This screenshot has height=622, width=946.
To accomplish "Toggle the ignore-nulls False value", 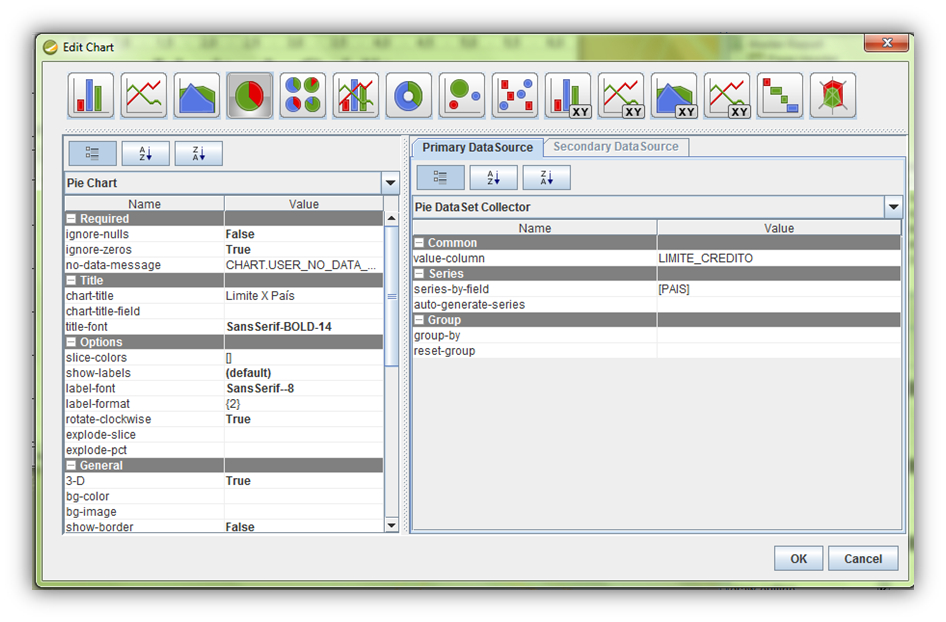I will click(303, 234).
